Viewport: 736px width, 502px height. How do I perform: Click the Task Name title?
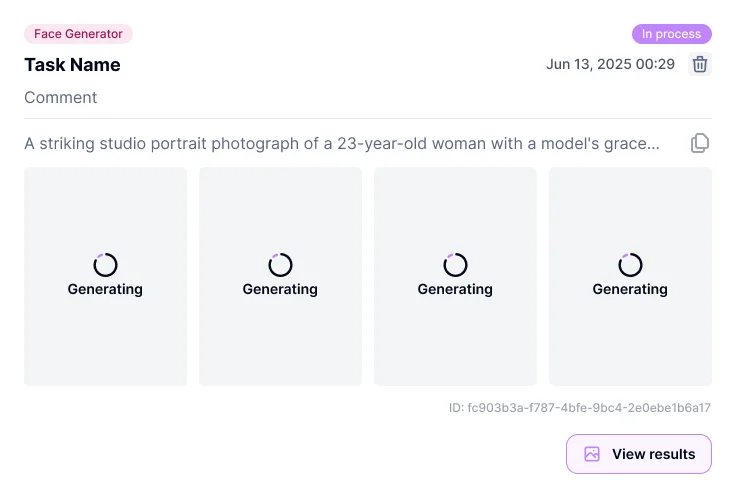click(72, 65)
